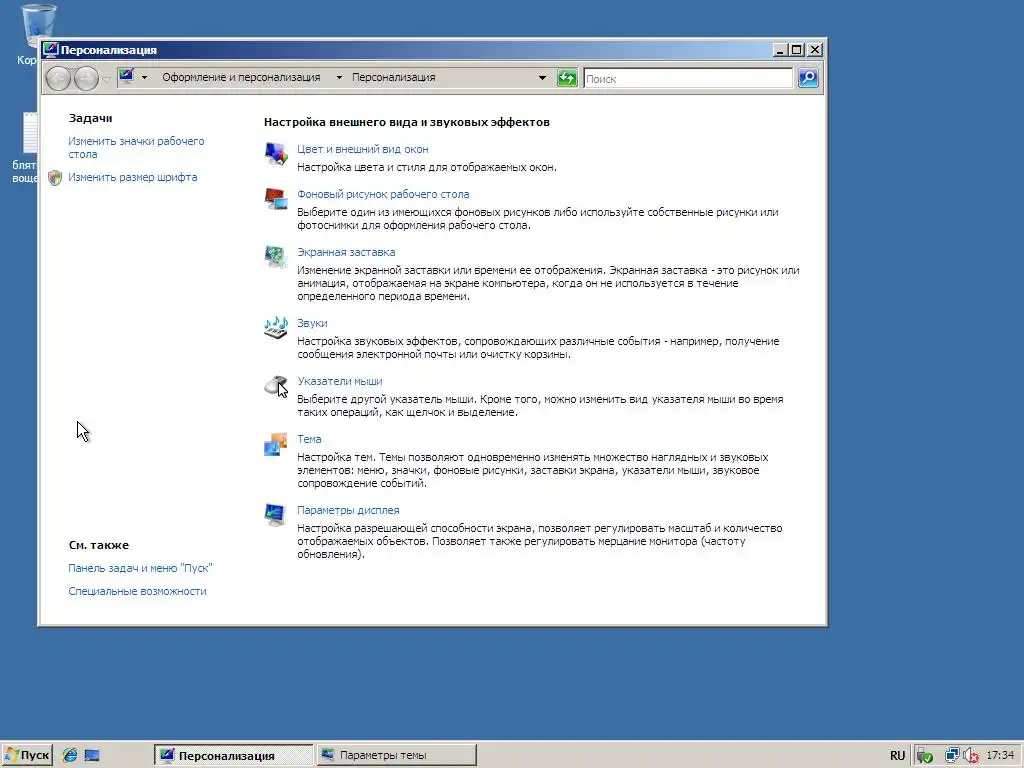The width and height of the screenshot is (1024, 768).
Task: Open Параметры дисплея link
Action: (x=348, y=510)
